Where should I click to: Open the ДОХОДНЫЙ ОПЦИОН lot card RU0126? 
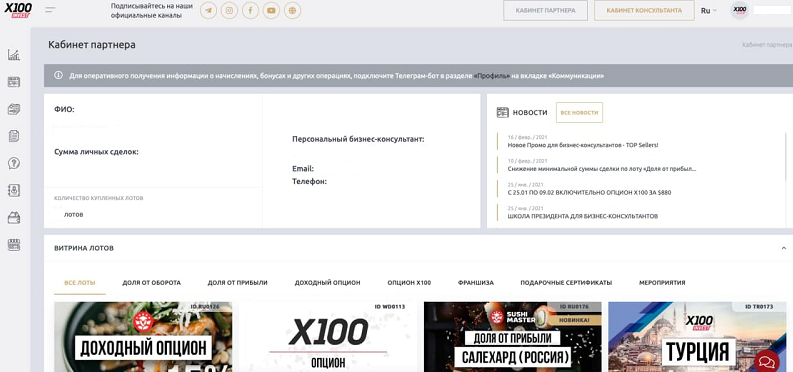[x=143, y=337]
